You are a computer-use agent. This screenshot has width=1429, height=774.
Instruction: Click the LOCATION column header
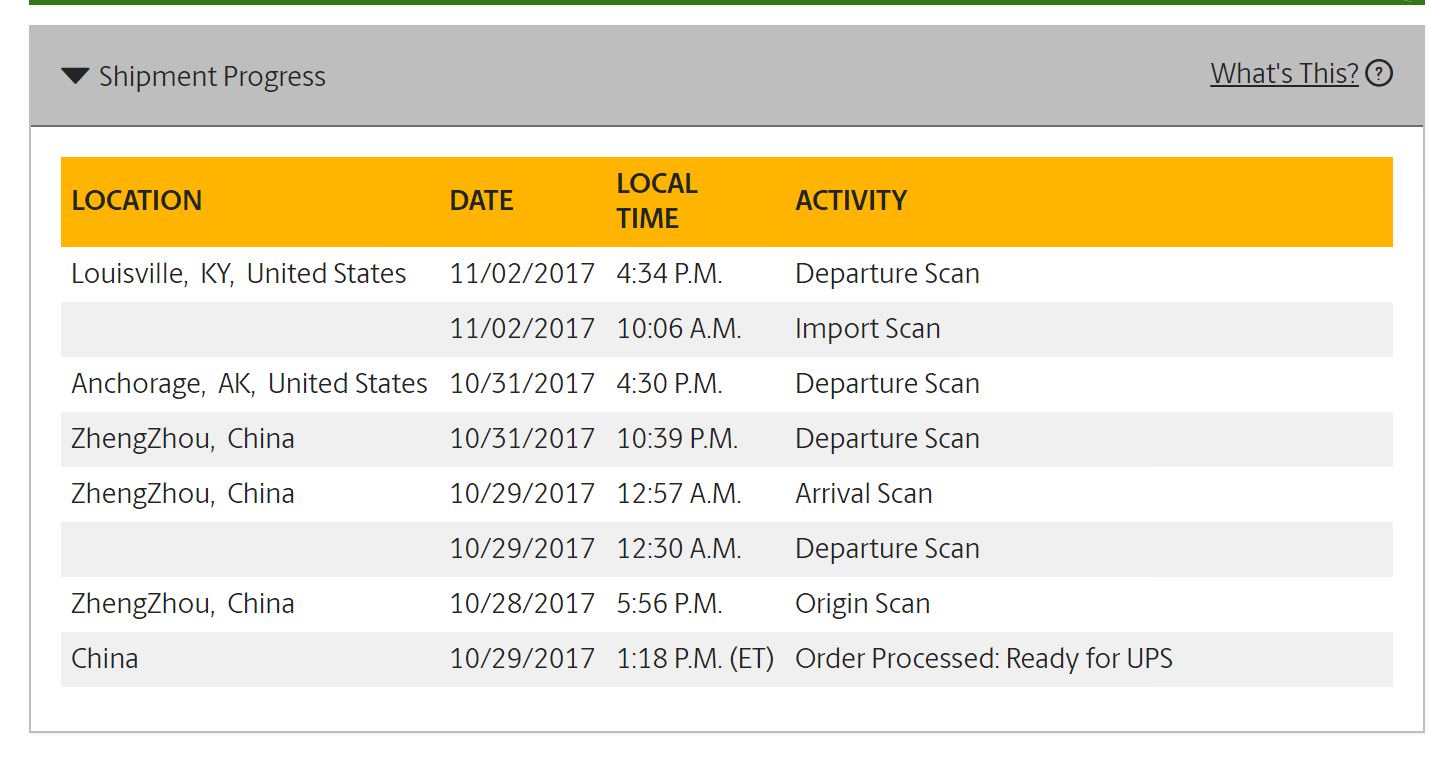[137, 201]
